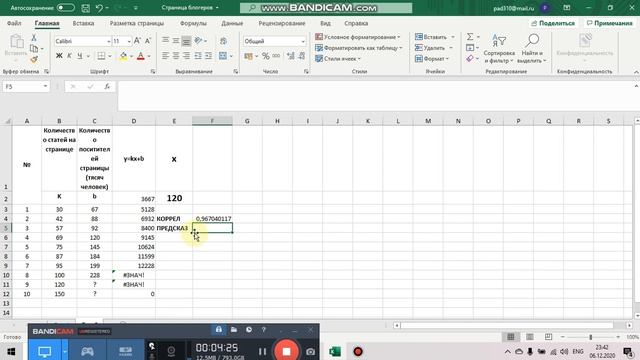Click the Percent Style icon
This screenshot has width=640, height=360.
266,56
